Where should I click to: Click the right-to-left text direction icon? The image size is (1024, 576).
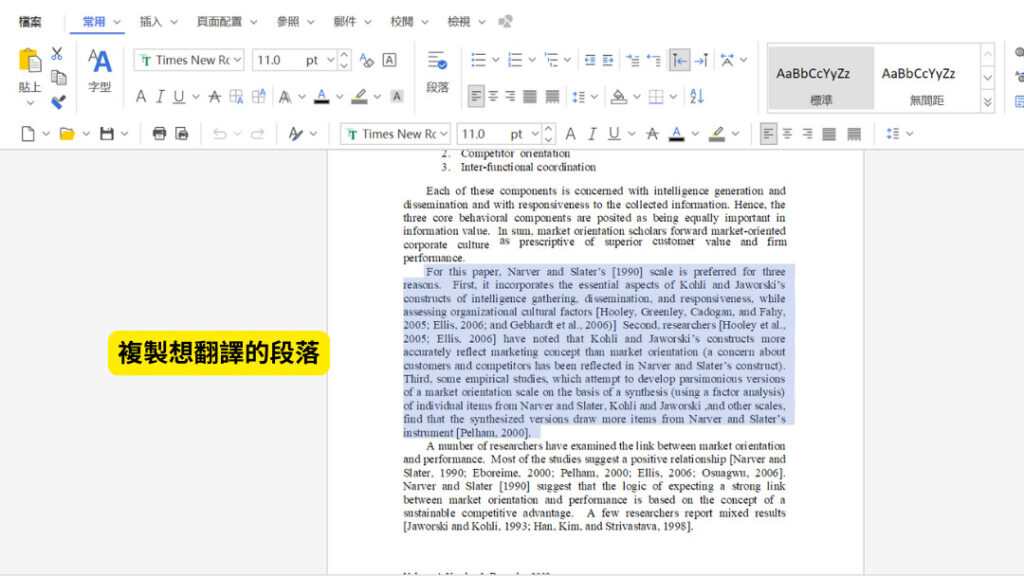tap(701, 60)
